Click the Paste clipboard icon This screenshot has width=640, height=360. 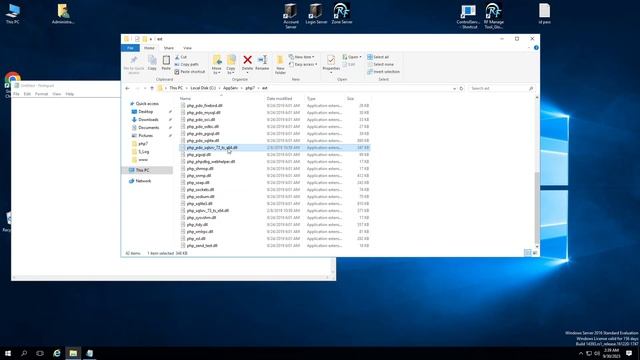pyautogui.click(x=166, y=60)
